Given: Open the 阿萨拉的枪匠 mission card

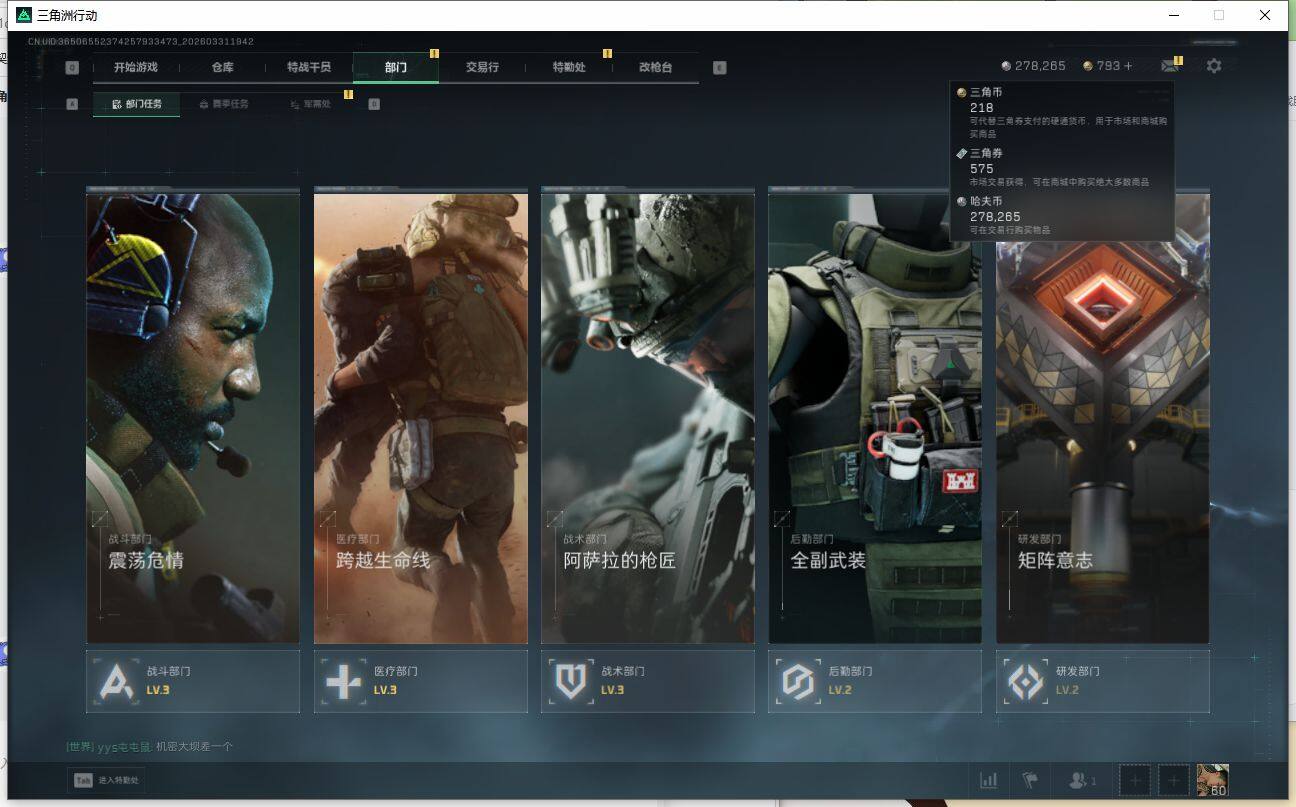Looking at the screenshot, I should 648,418.
